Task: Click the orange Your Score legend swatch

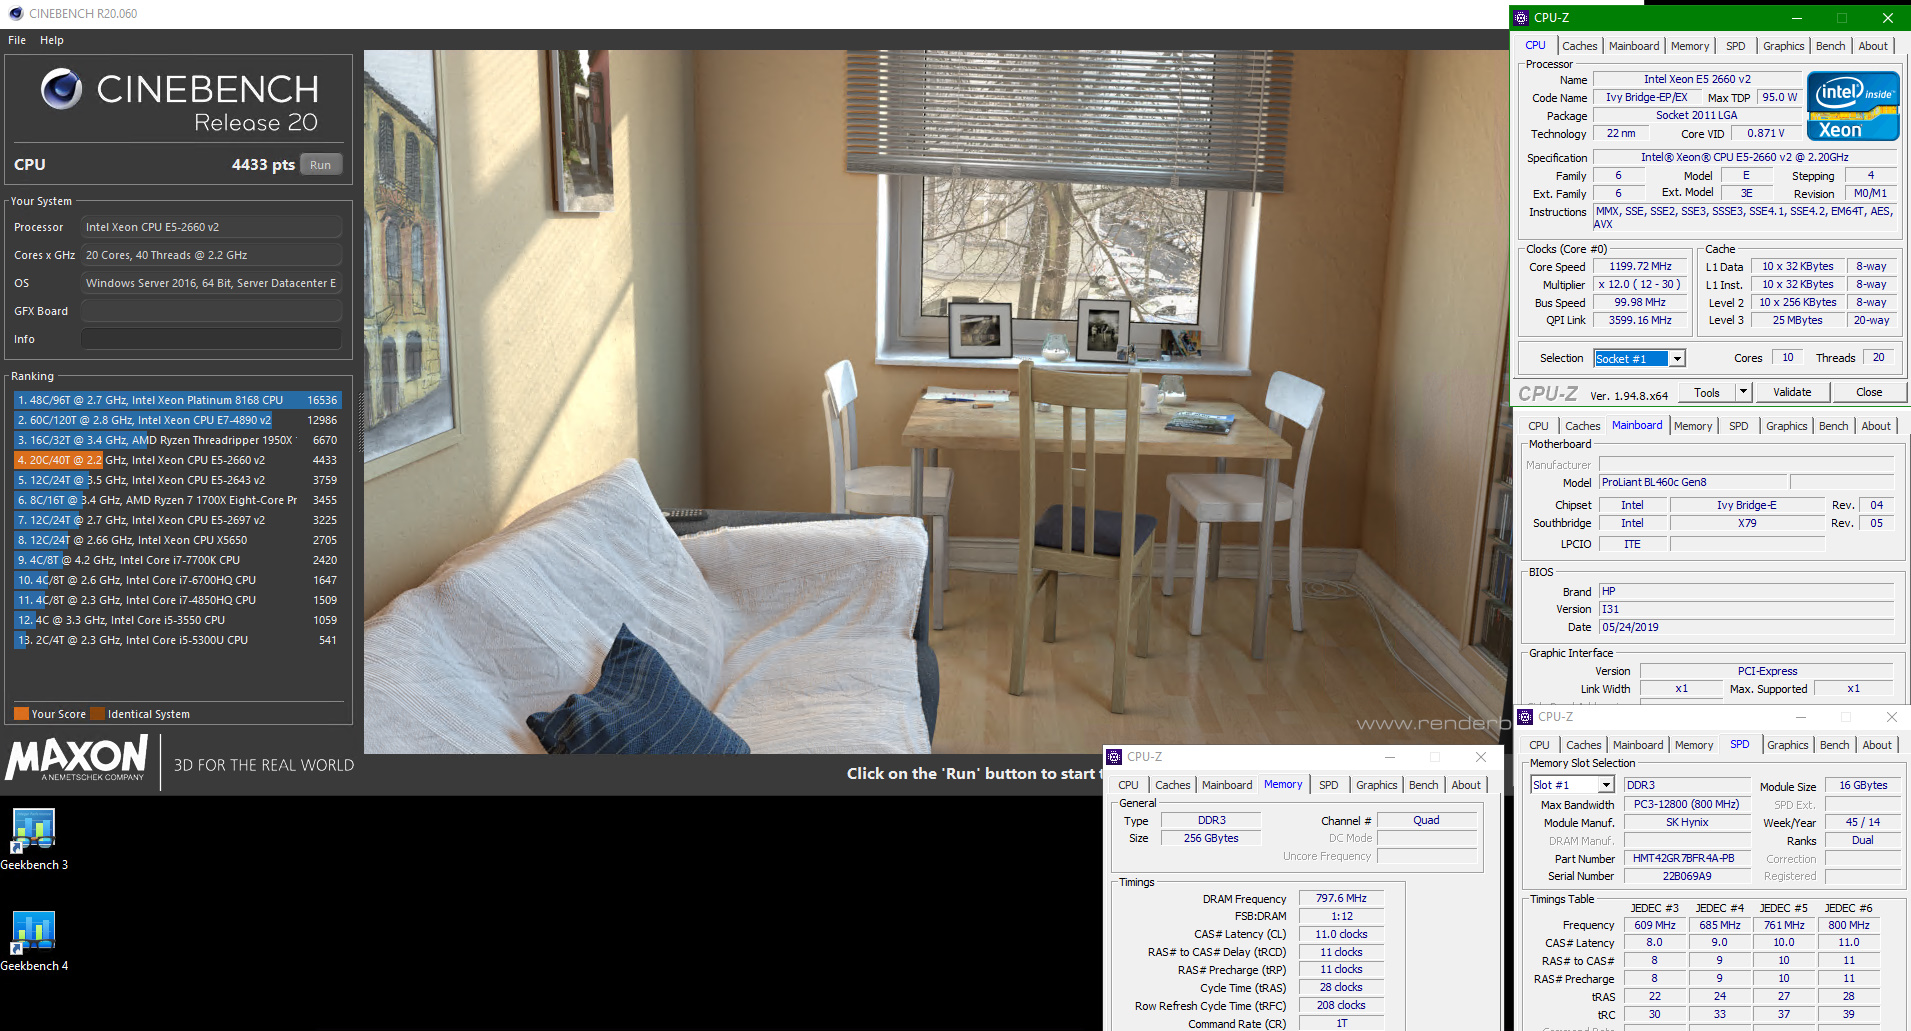Action: pyautogui.click(x=21, y=714)
